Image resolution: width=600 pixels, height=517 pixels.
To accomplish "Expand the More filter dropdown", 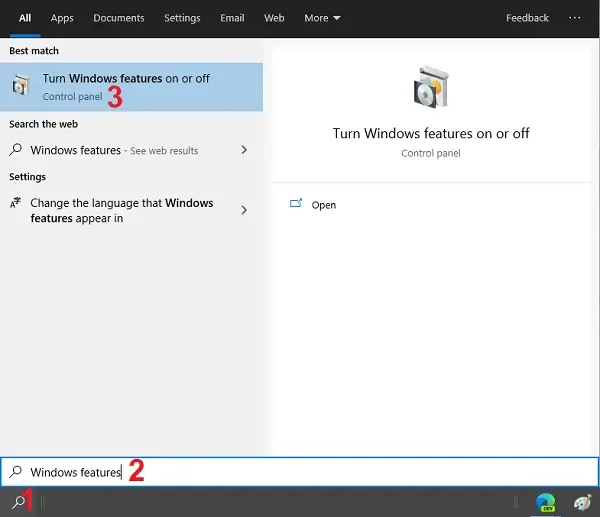I will 322,18.
